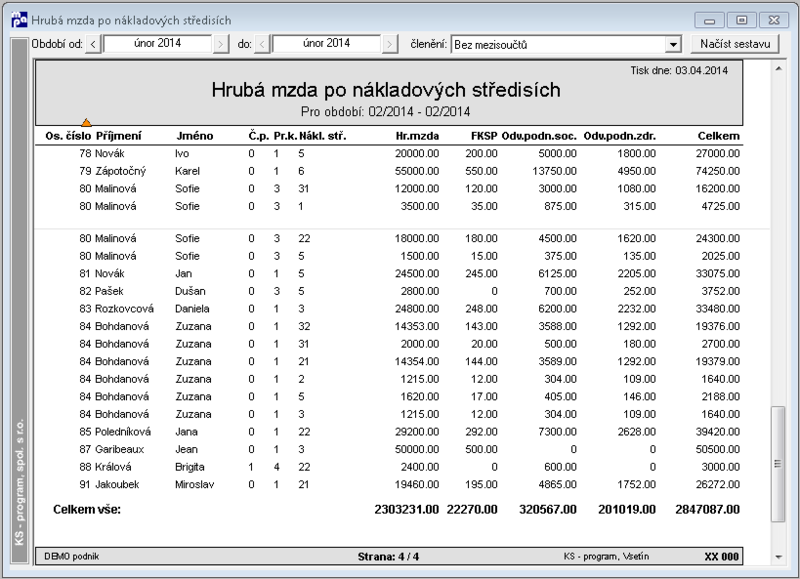800x579 pixels.
Task: Click the 'Jméno' column header
Action: coord(195,136)
